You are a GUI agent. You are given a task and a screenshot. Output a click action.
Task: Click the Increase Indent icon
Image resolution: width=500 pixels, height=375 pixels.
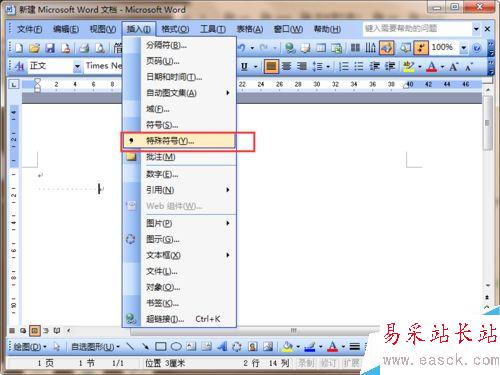click(390, 66)
